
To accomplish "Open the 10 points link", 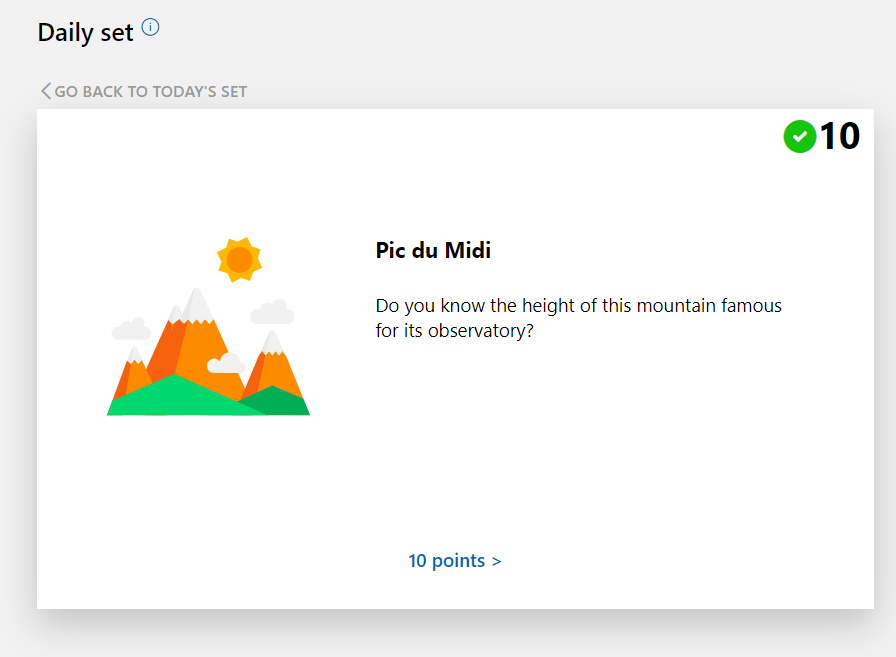I will (455, 560).
